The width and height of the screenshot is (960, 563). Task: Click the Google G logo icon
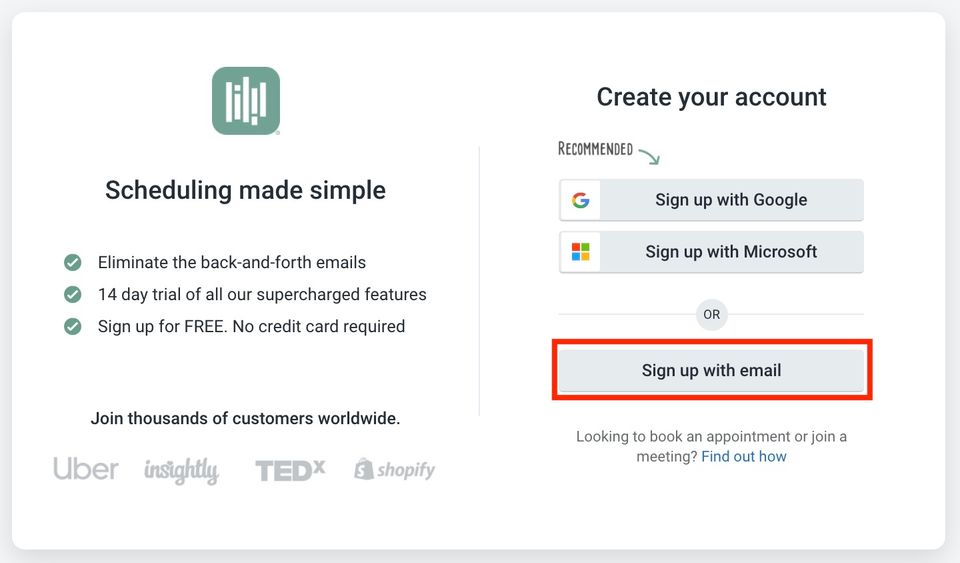580,200
